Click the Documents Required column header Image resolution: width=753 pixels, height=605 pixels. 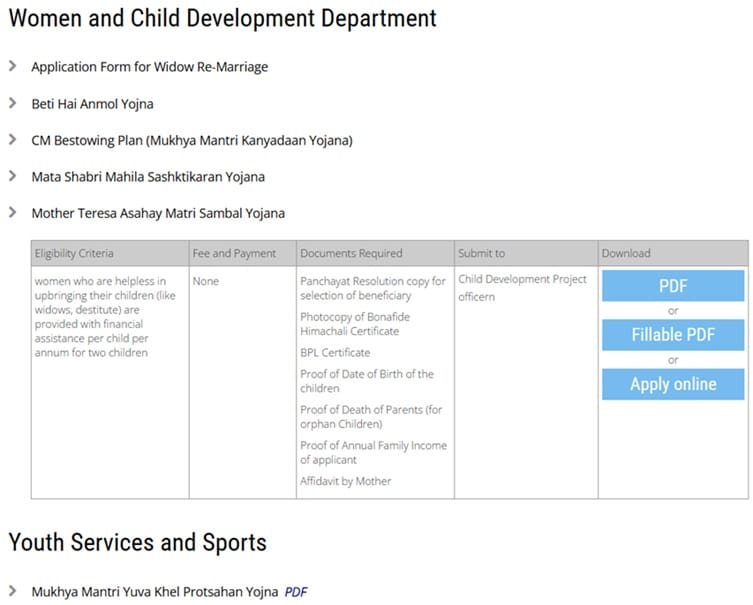pos(351,253)
